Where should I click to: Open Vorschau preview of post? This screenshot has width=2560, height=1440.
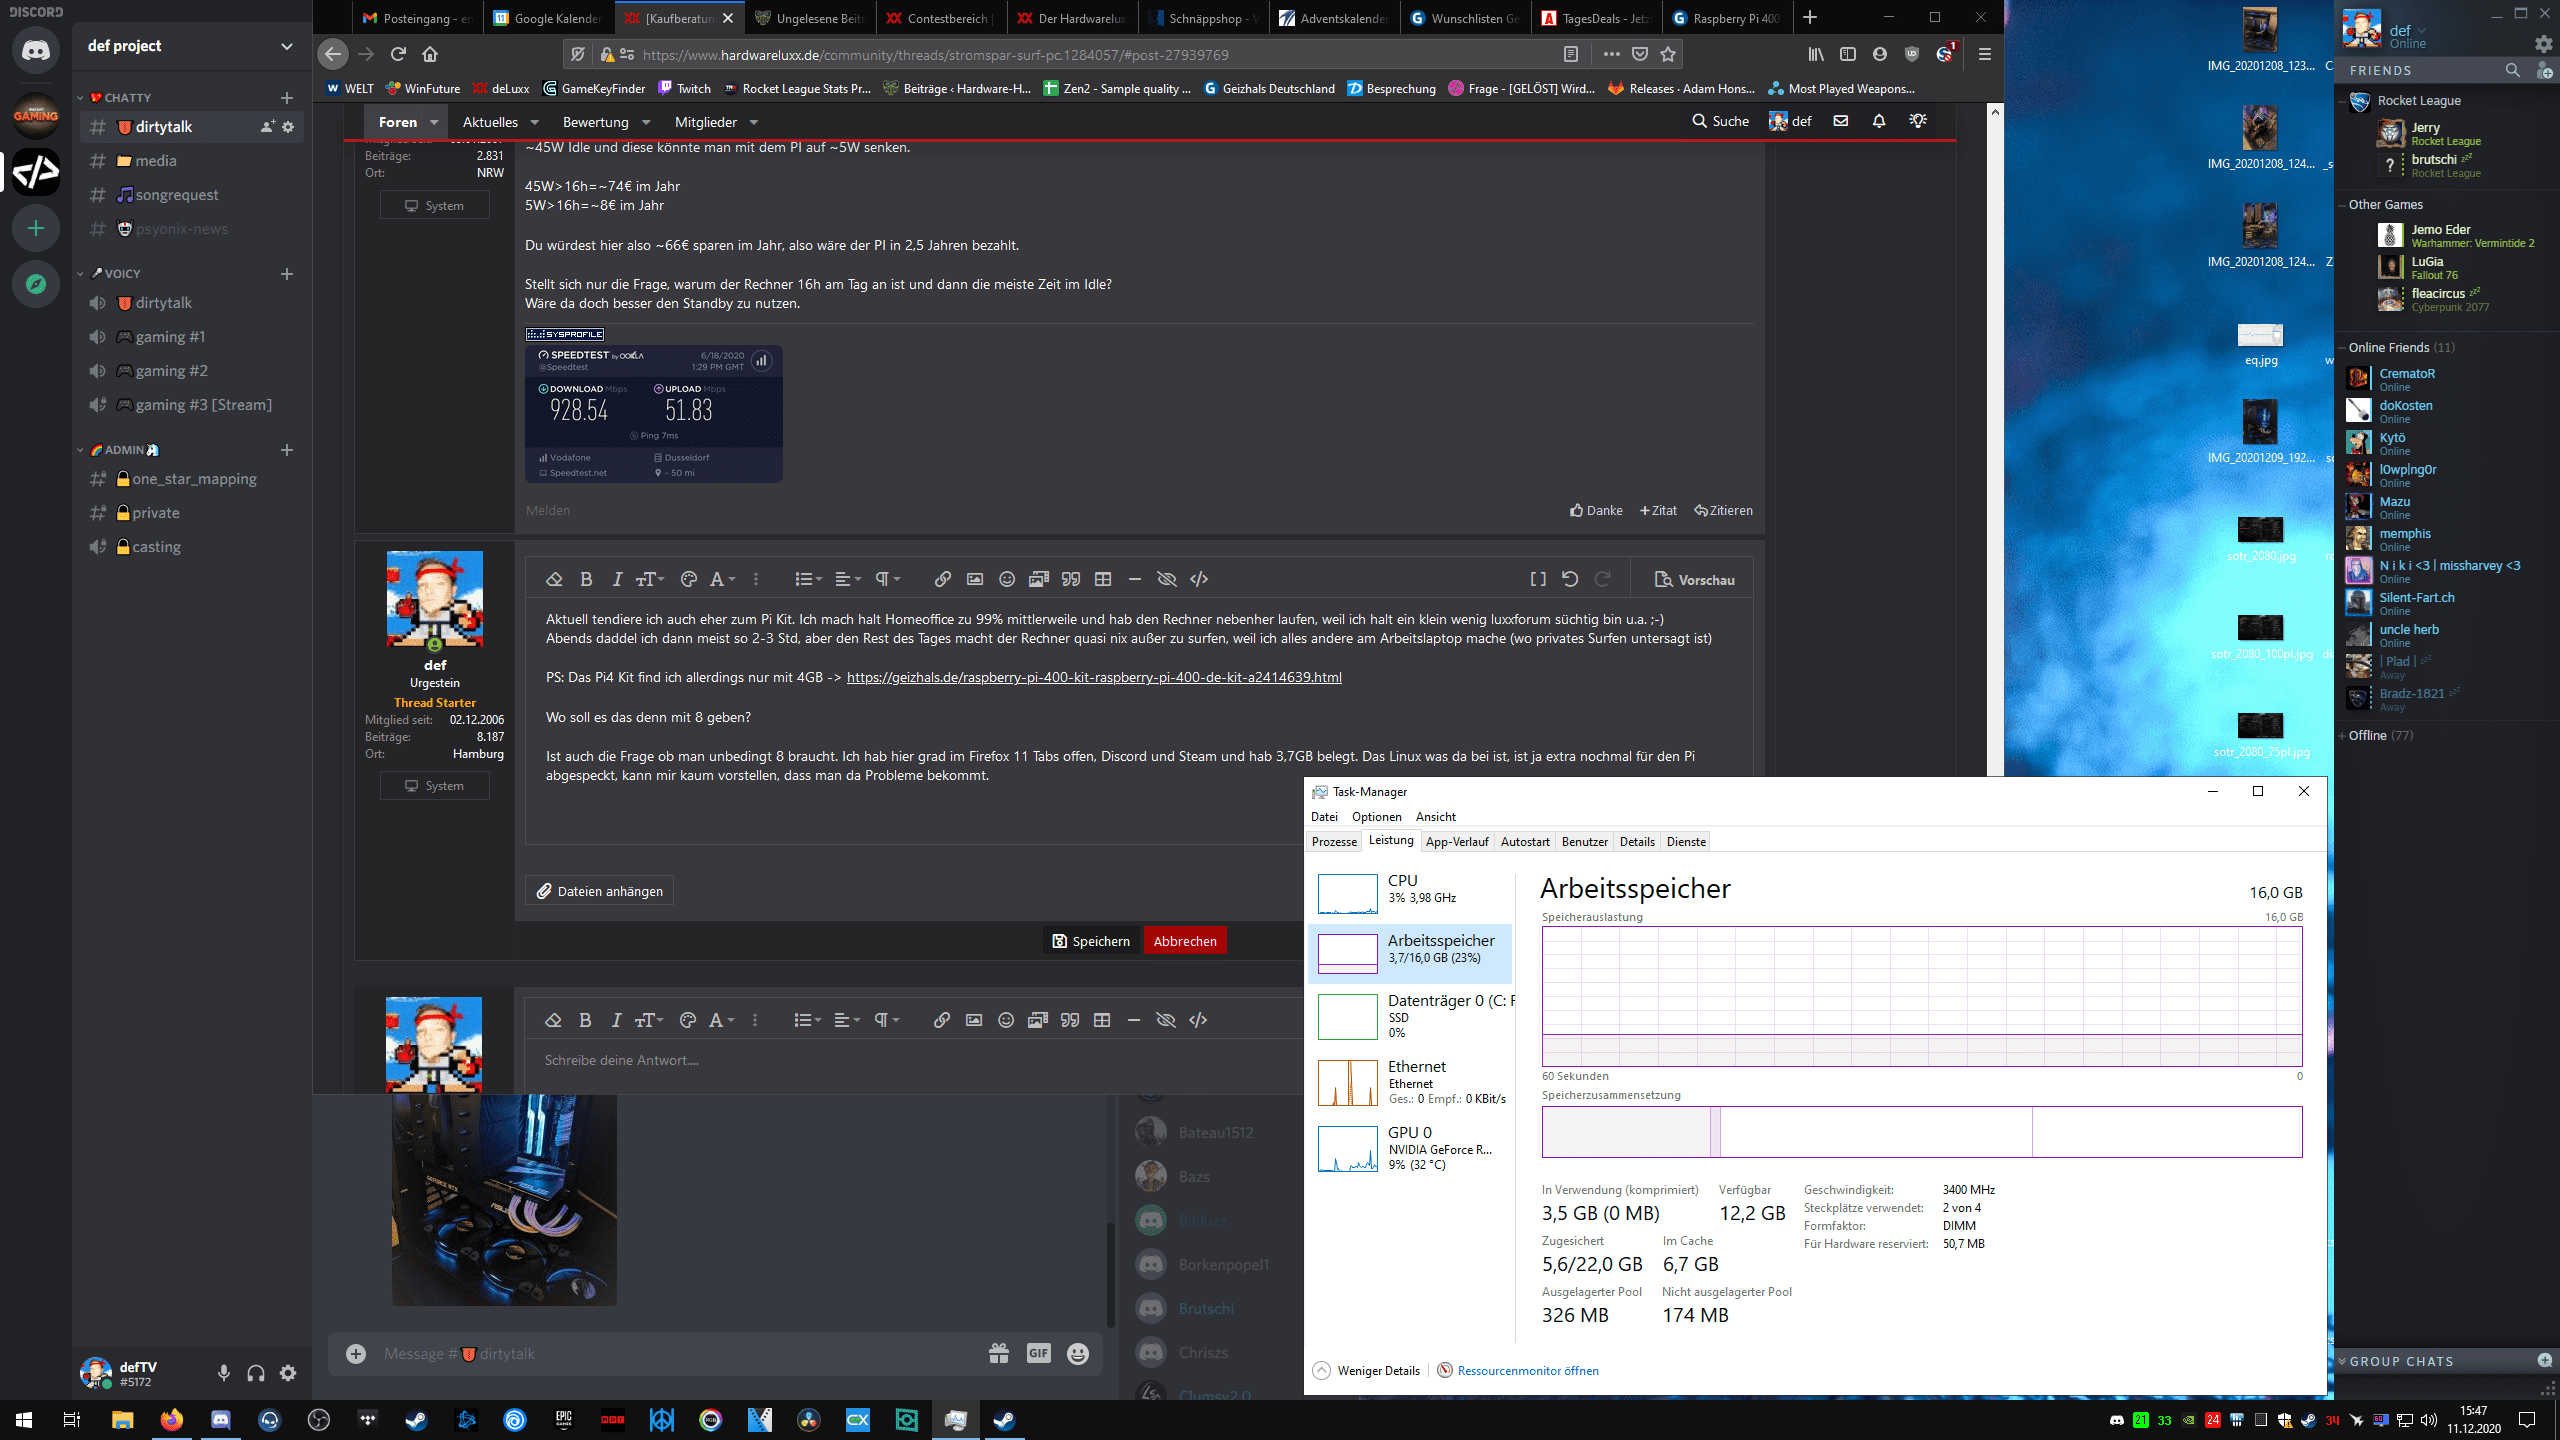coord(1695,580)
